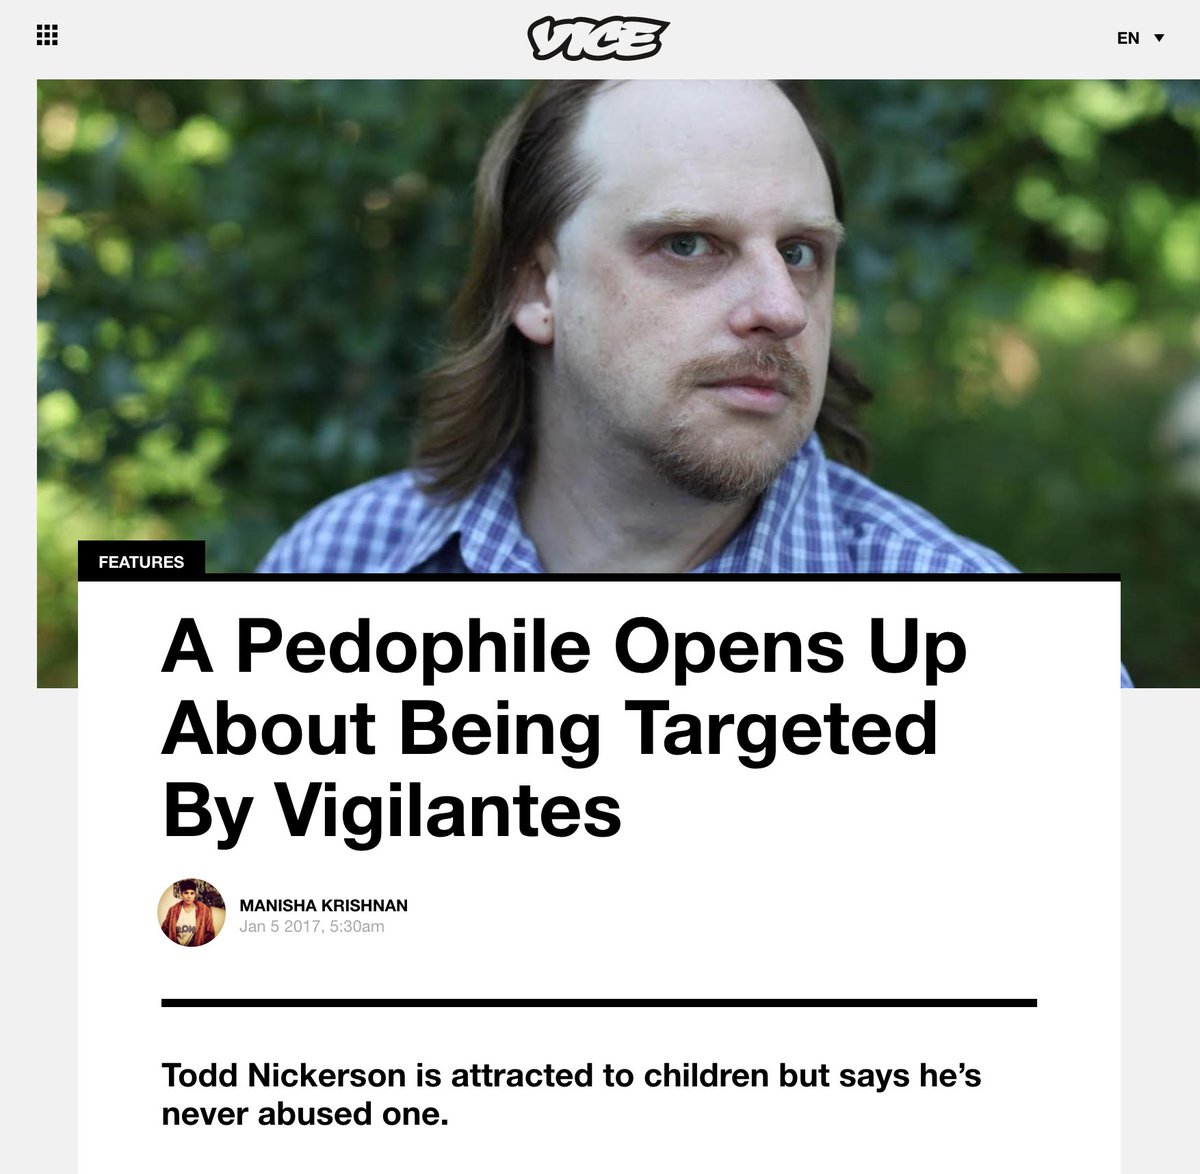Open the FEATURES section tag
Image resolution: width=1200 pixels, height=1174 pixels.
141,562
